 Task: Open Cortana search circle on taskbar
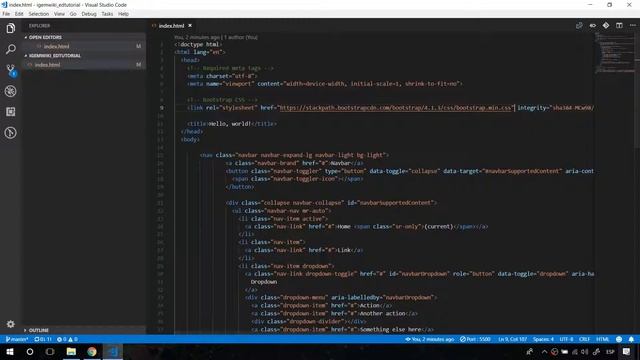point(30,351)
